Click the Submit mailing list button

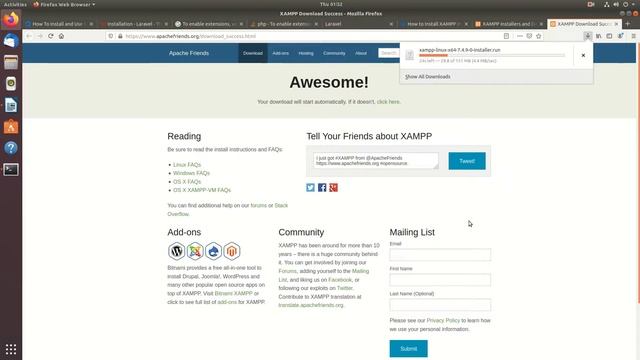pyautogui.click(x=409, y=349)
